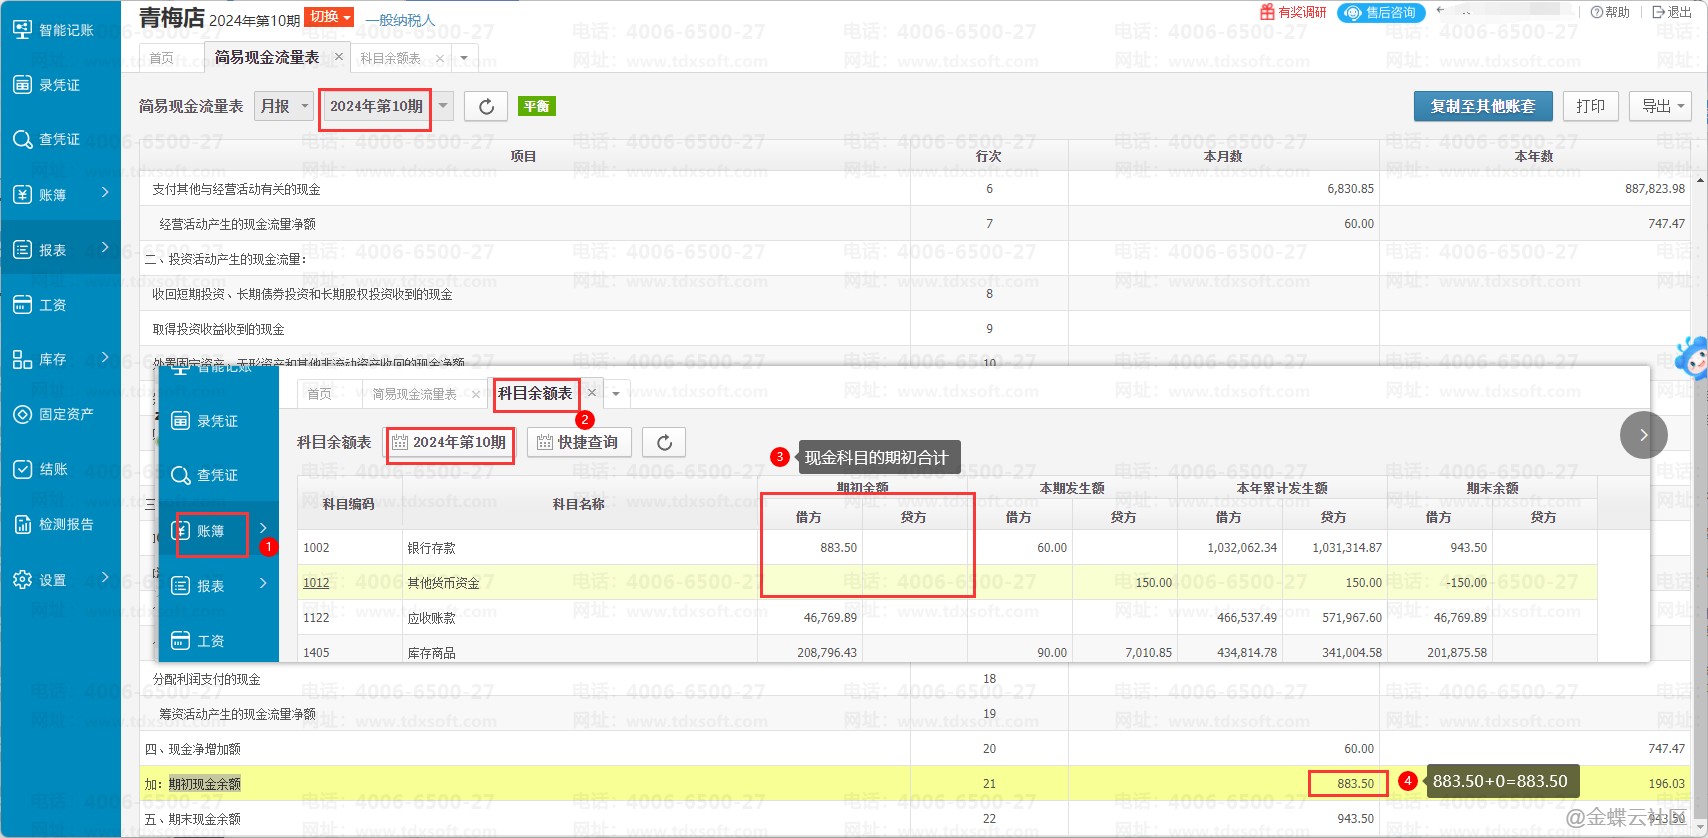Image resolution: width=1708 pixels, height=838 pixels.
Task: Click the 售后咨询 after-sales support button
Action: pyautogui.click(x=1381, y=13)
